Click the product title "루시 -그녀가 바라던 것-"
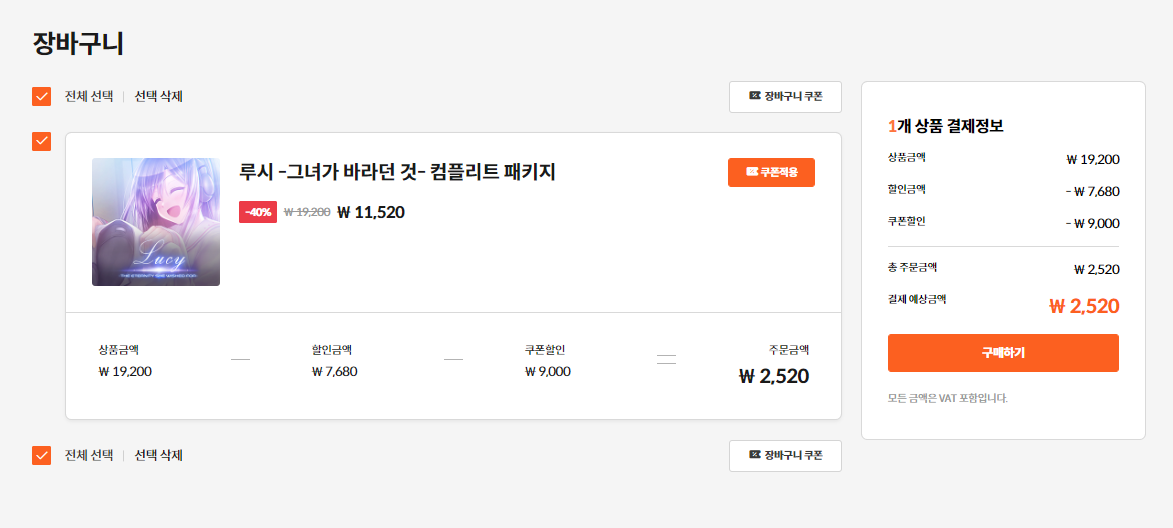1173x528 pixels. (397, 173)
